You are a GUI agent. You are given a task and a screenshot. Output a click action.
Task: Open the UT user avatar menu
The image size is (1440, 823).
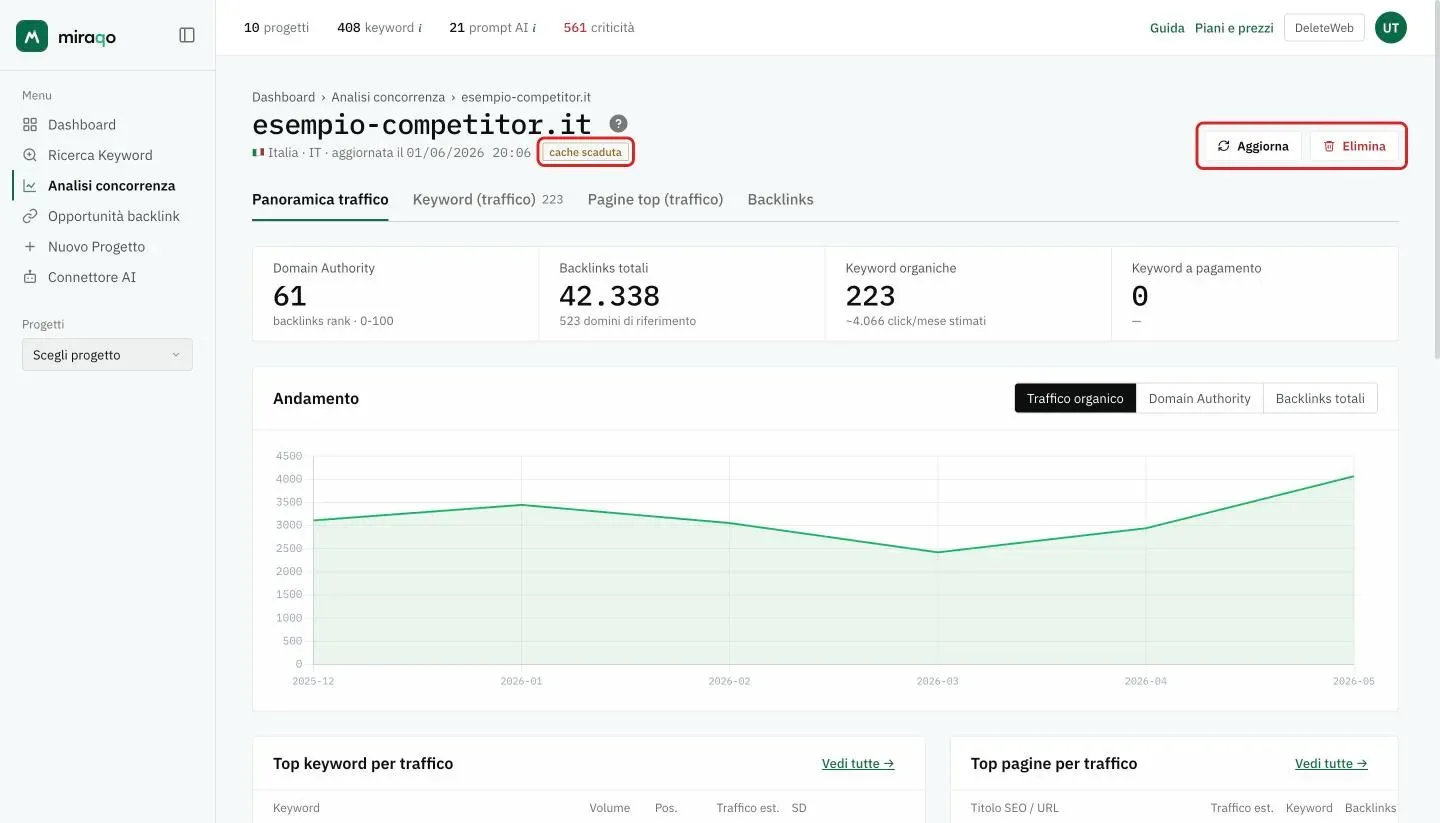click(x=1391, y=28)
